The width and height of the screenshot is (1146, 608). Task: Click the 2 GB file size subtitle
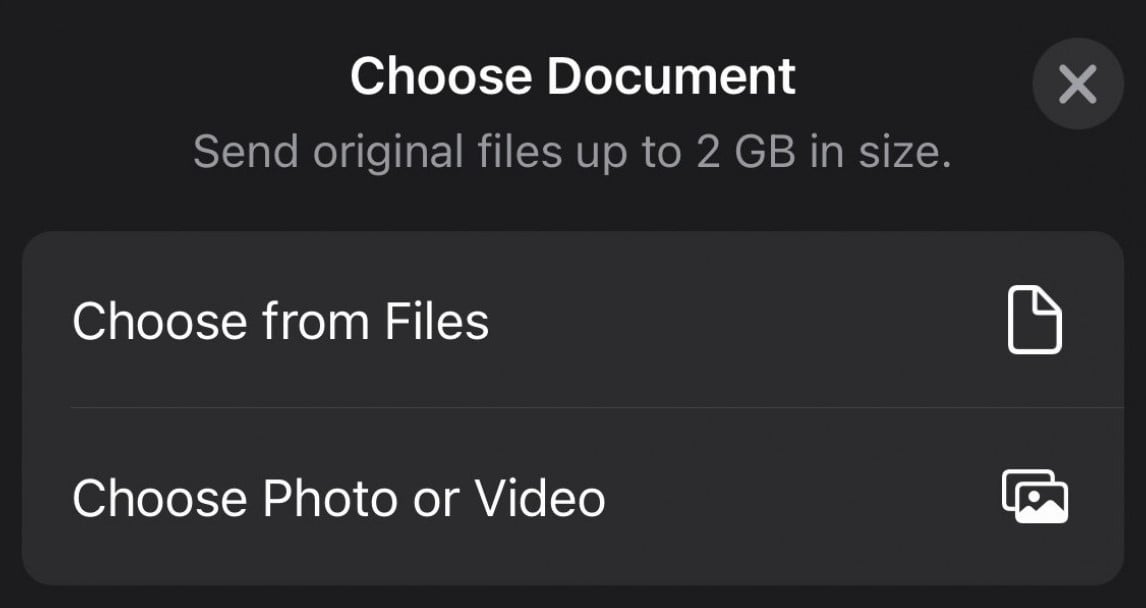point(572,152)
